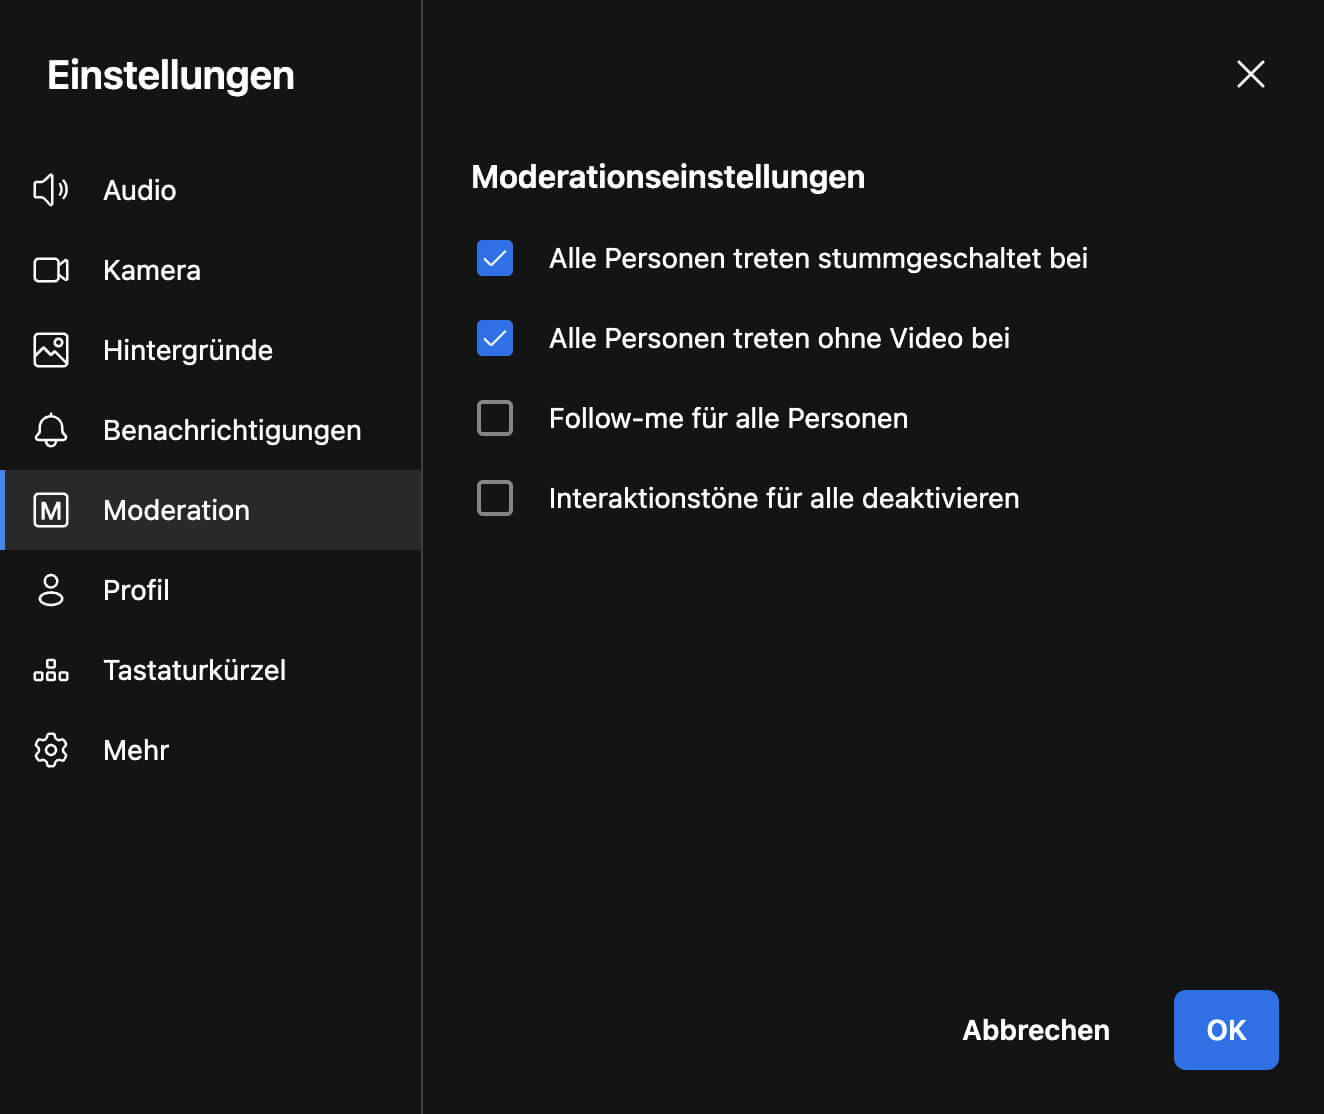Confirm settings with the OK button

tap(1226, 1030)
